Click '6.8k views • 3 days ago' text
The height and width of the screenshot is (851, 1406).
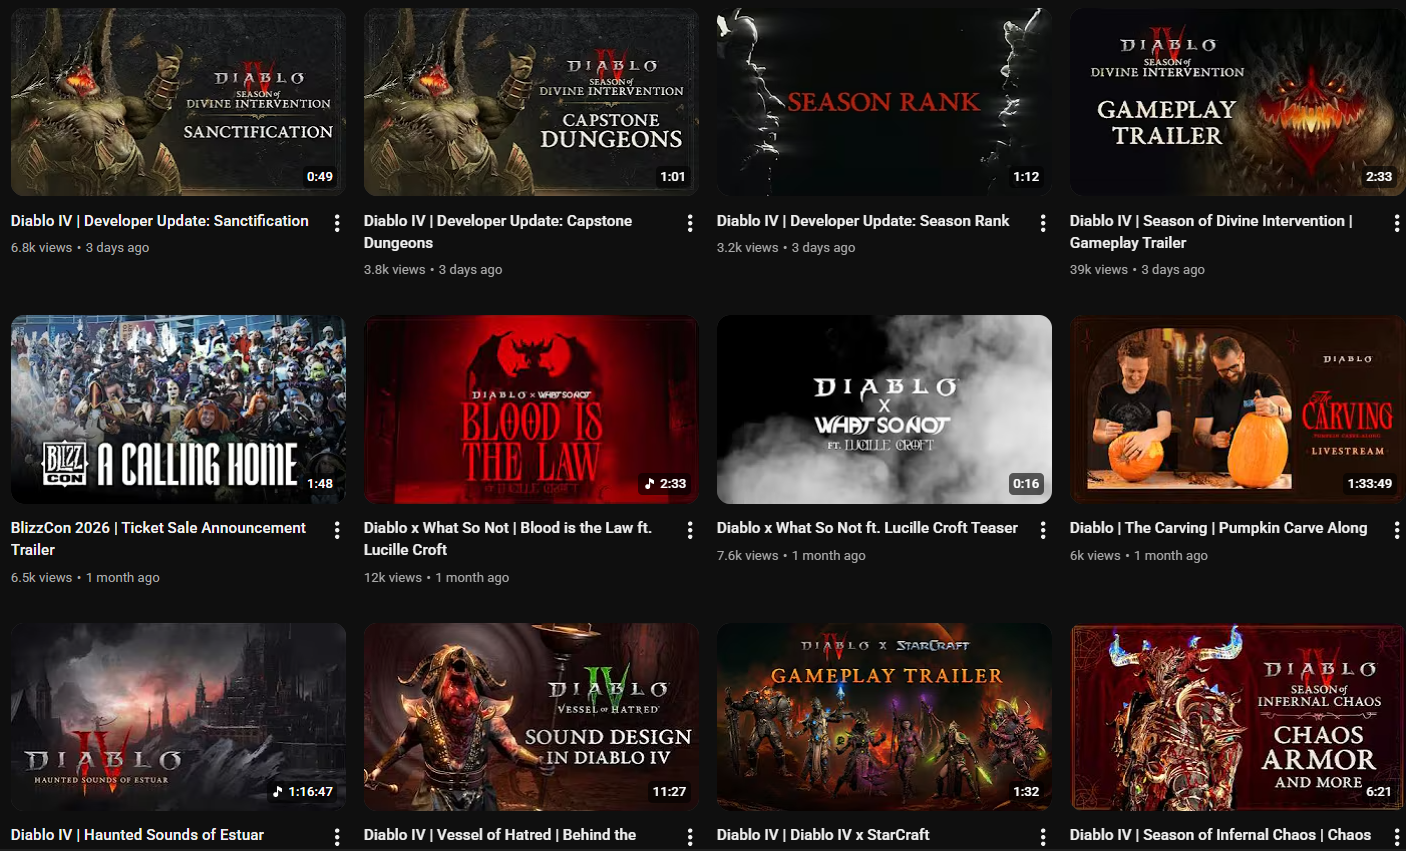pos(80,248)
